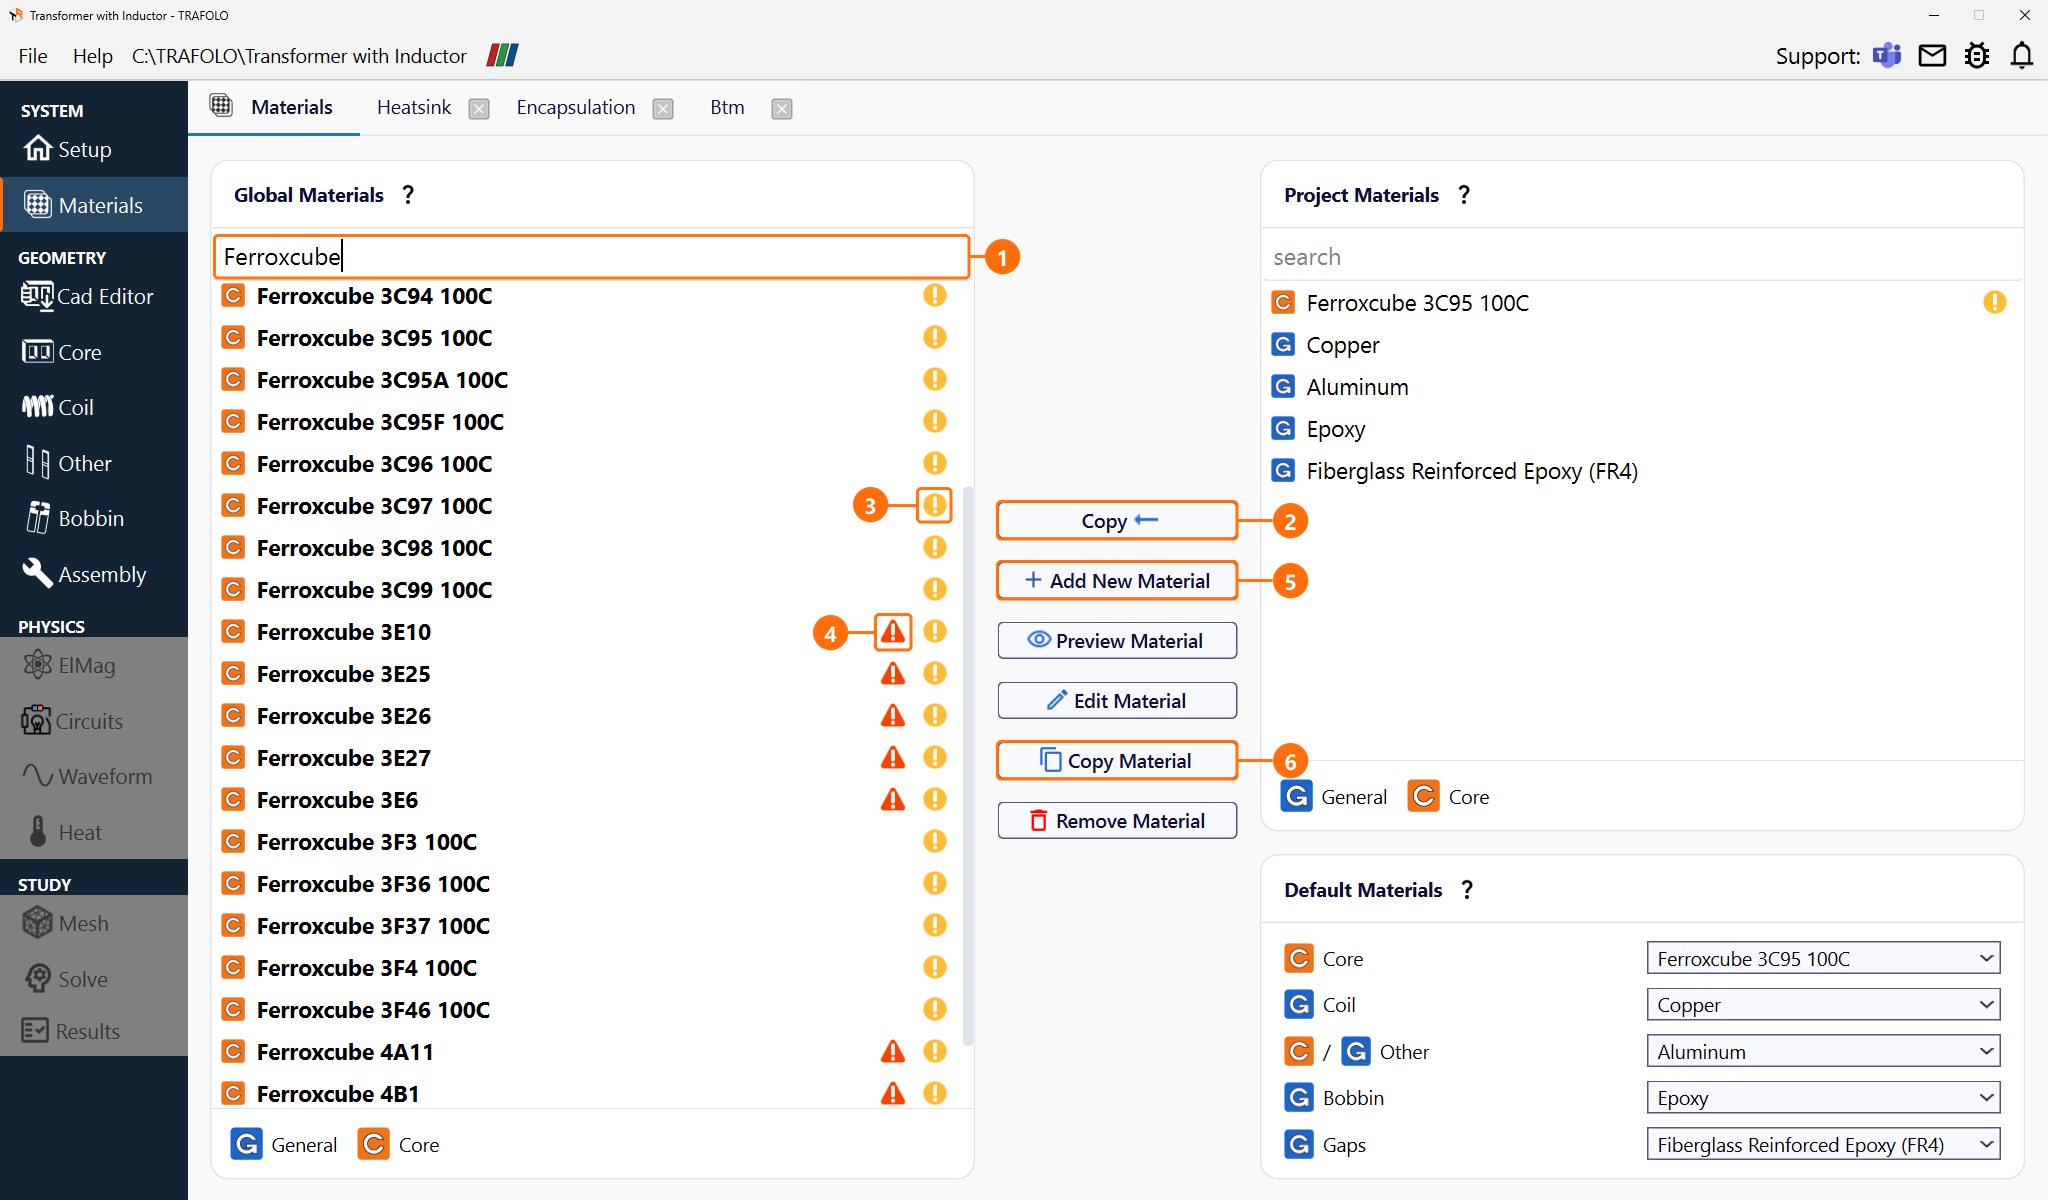Open the Help menu
The height and width of the screenshot is (1200, 2048).
point(92,56)
